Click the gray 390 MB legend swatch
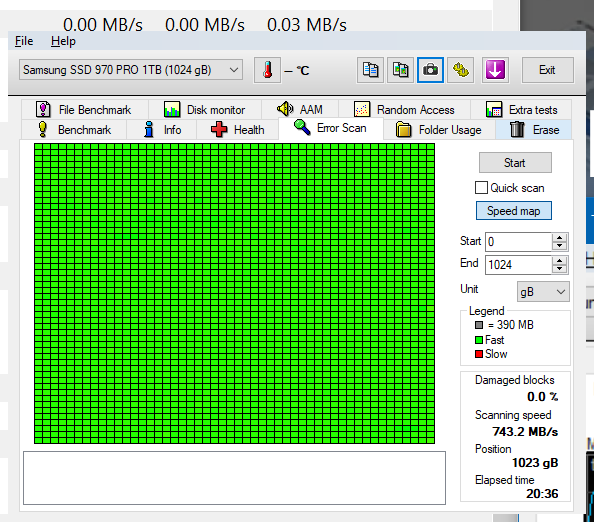Screen dimensions: 594x522 (x=479, y=325)
